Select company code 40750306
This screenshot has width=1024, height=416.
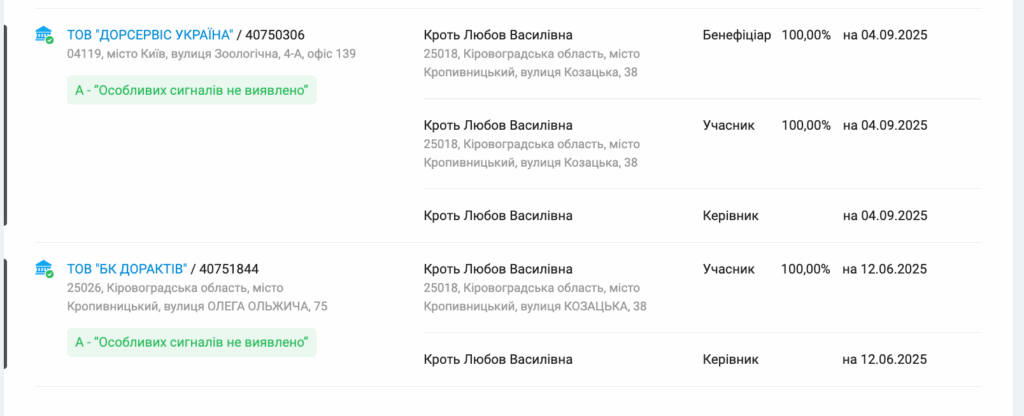pos(275,35)
